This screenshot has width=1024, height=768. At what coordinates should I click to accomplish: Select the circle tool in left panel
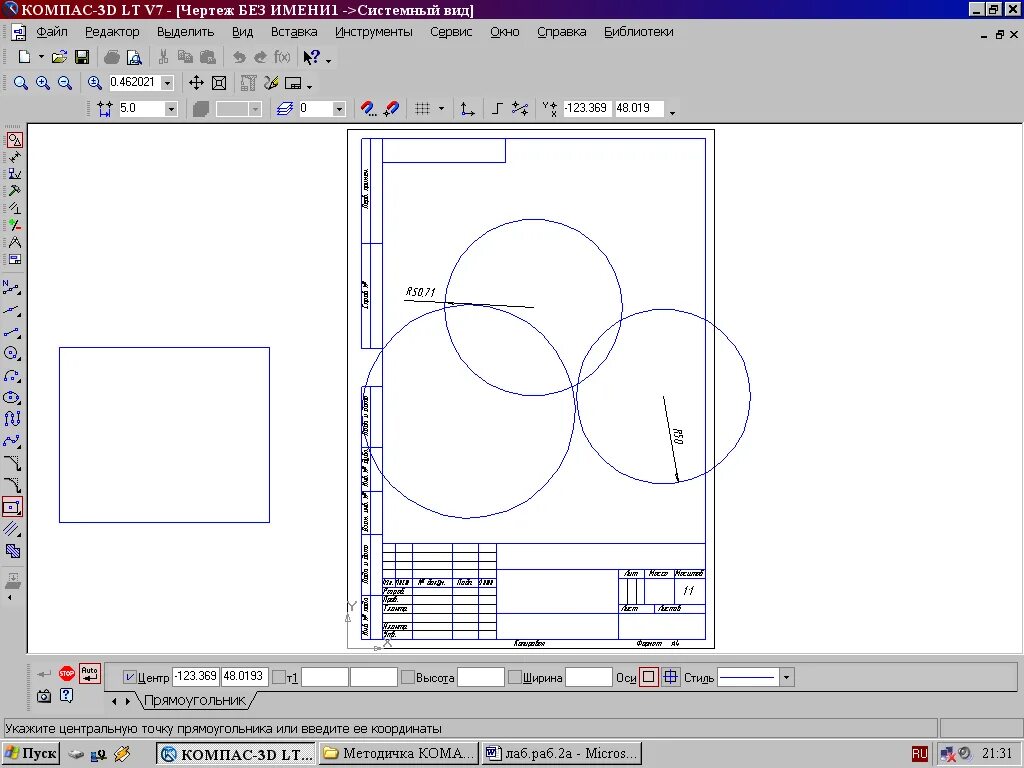pos(12,354)
